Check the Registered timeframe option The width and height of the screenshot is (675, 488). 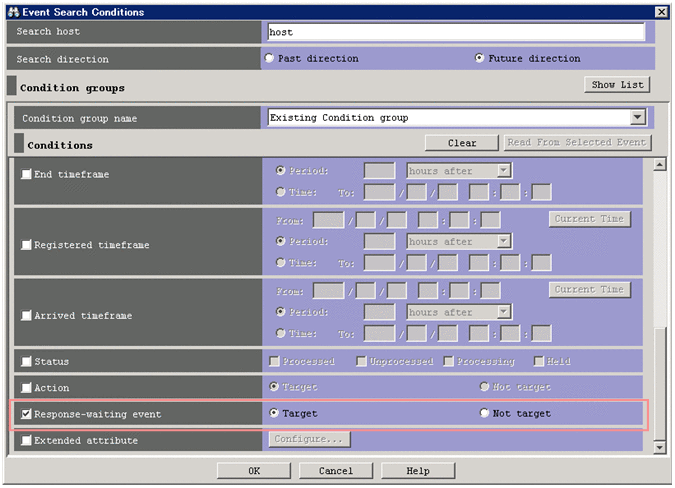point(27,244)
